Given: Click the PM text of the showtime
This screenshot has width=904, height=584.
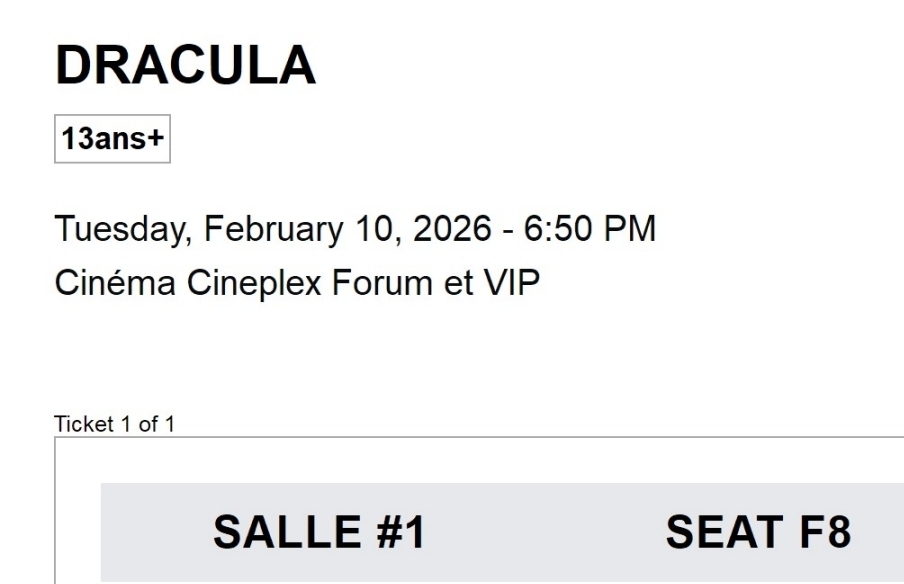Looking at the screenshot, I should (x=627, y=229).
